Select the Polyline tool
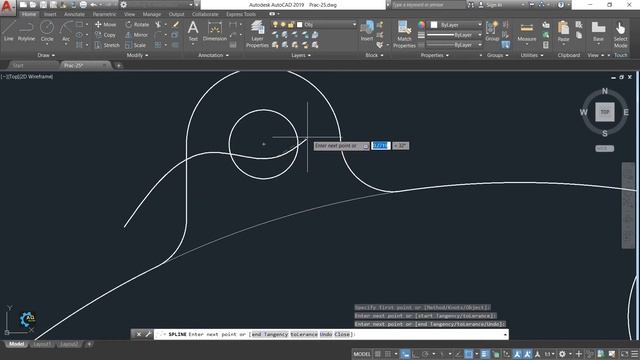 [x=26, y=31]
